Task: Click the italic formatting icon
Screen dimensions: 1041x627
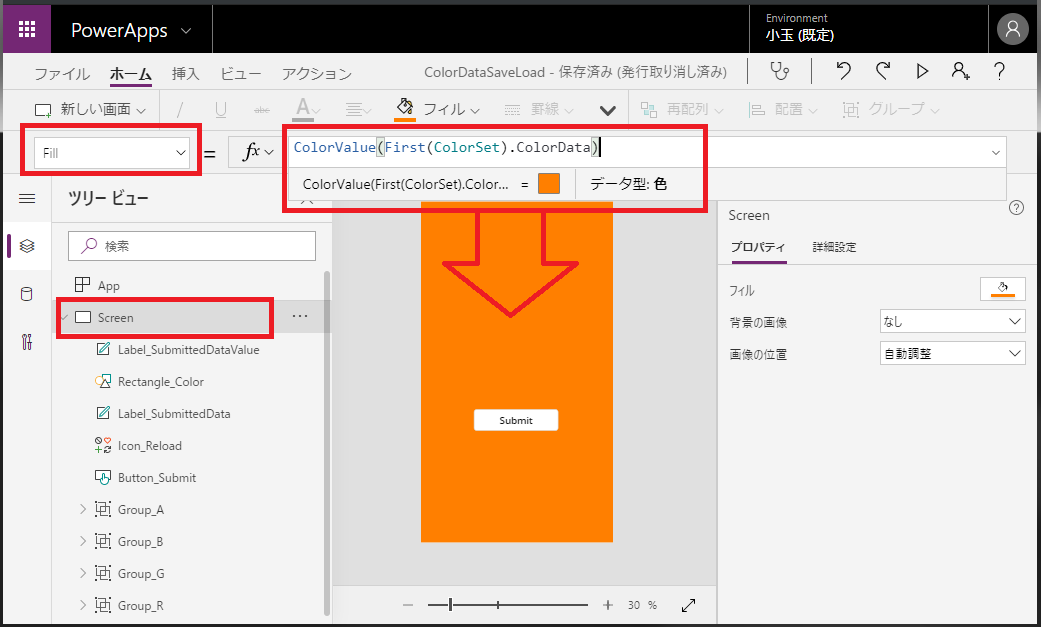Action: pos(181,110)
